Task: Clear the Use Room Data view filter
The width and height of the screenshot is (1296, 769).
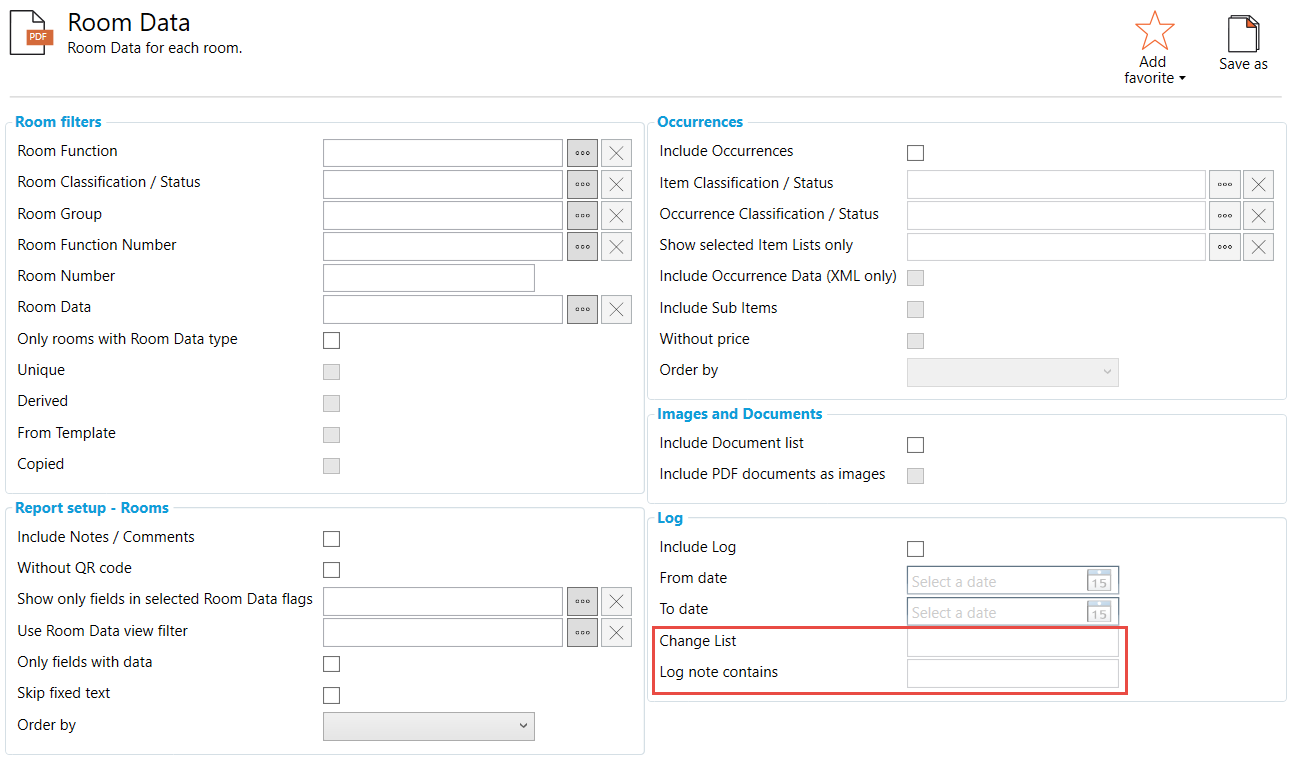Action: pos(616,632)
